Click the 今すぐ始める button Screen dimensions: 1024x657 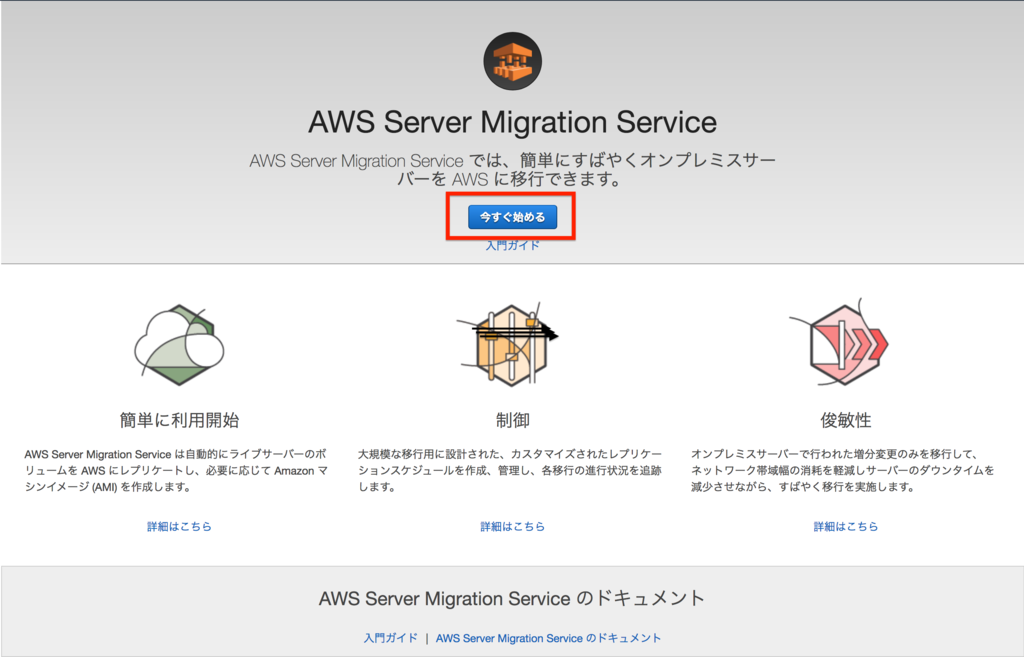tap(512, 217)
